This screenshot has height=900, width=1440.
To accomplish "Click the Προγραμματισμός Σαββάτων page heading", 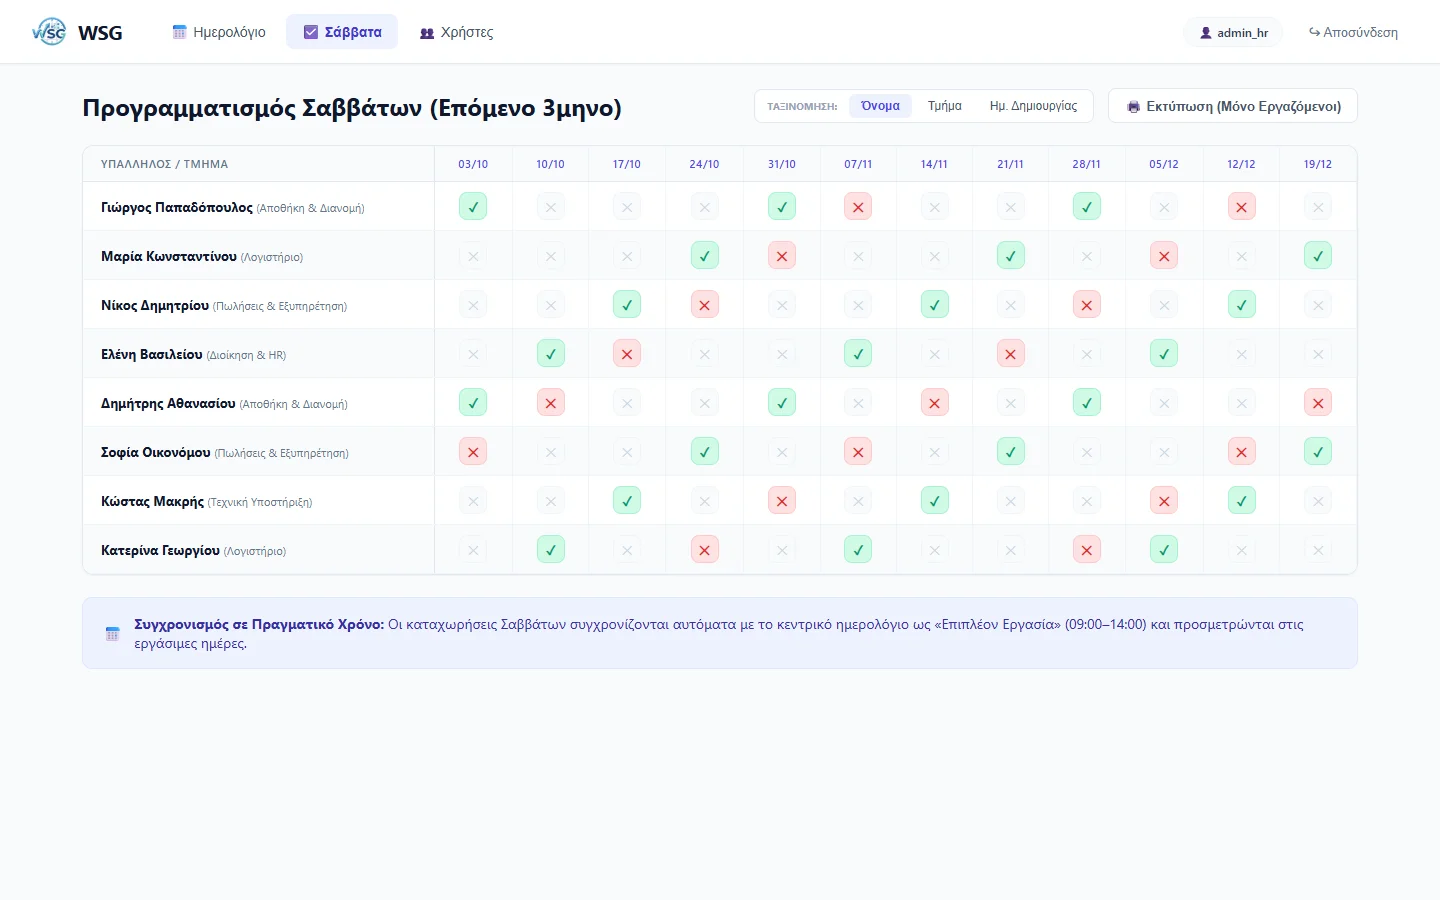I will 352,108.
